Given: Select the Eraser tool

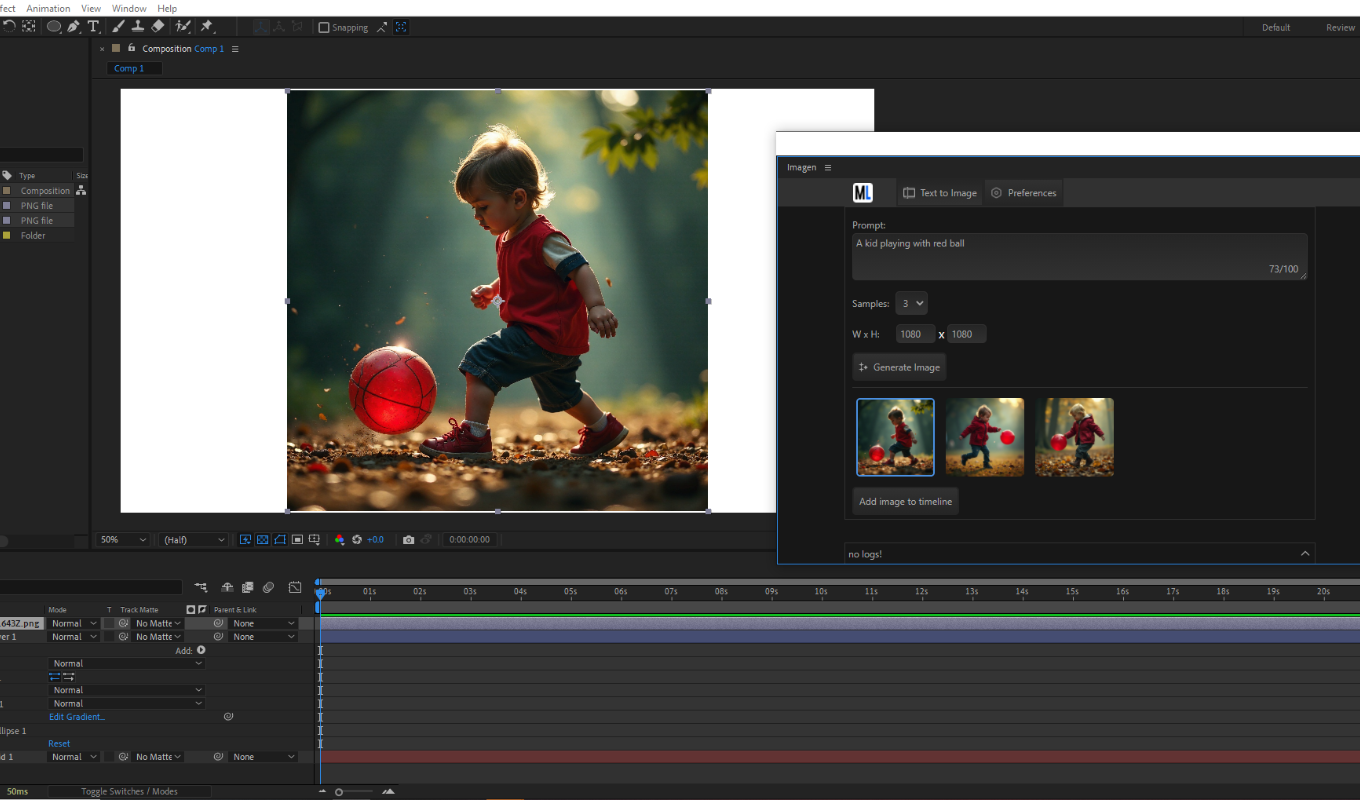Looking at the screenshot, I should coord(157,27).
